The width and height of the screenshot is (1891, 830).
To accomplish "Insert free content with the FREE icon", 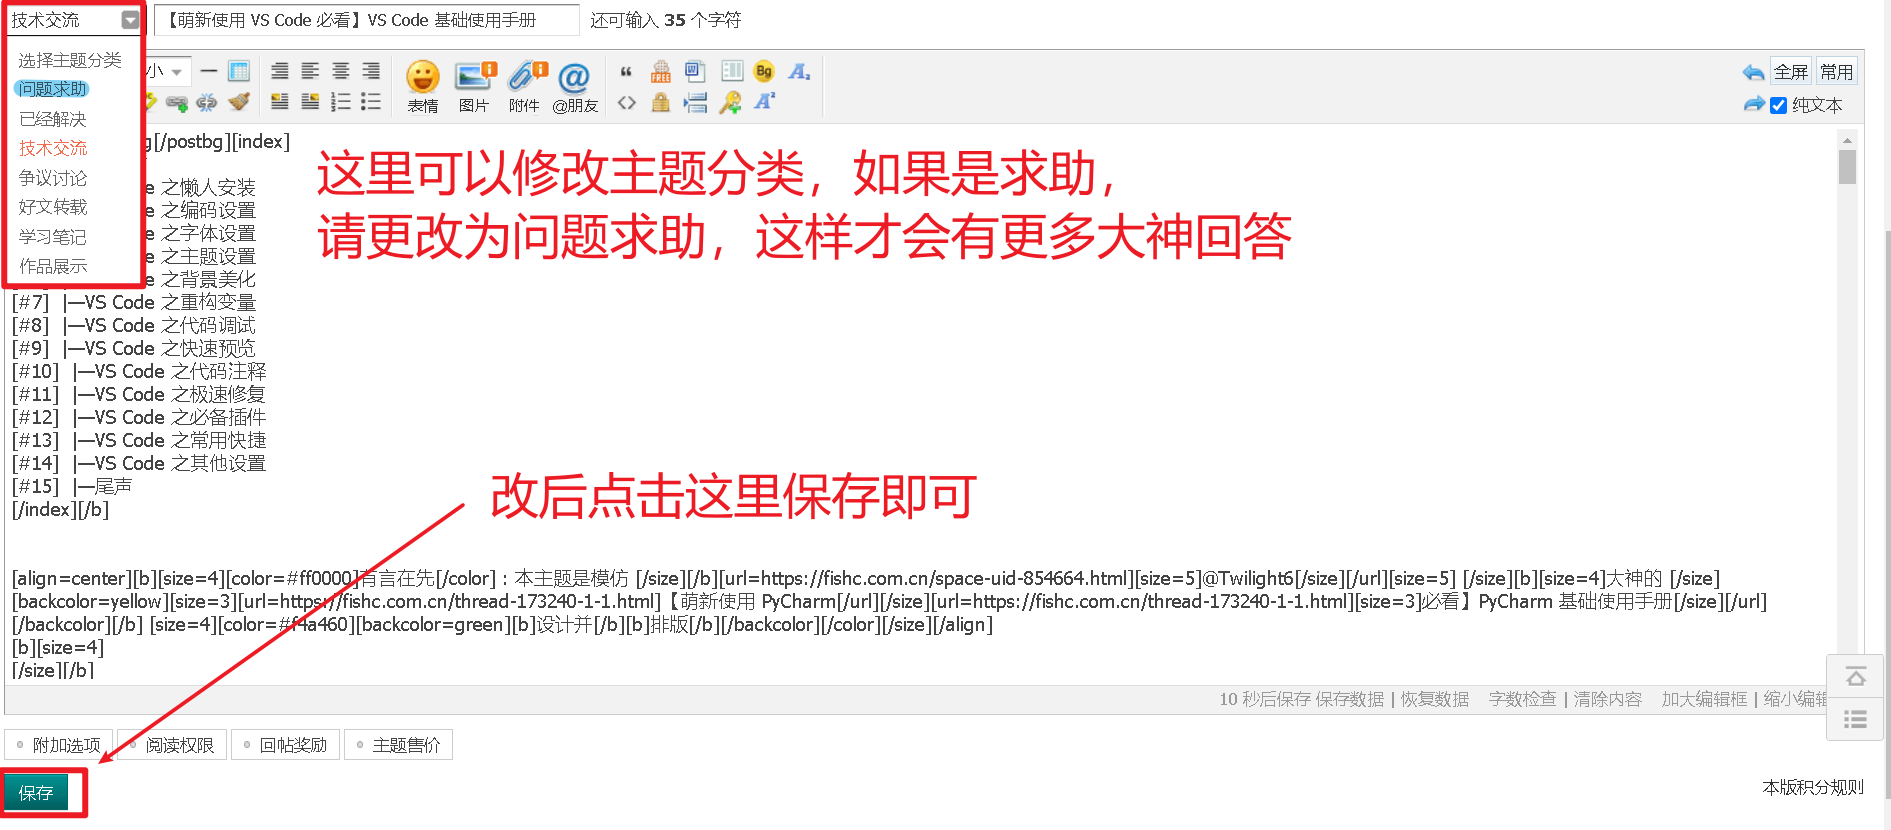I will click(x=661, y=72).
